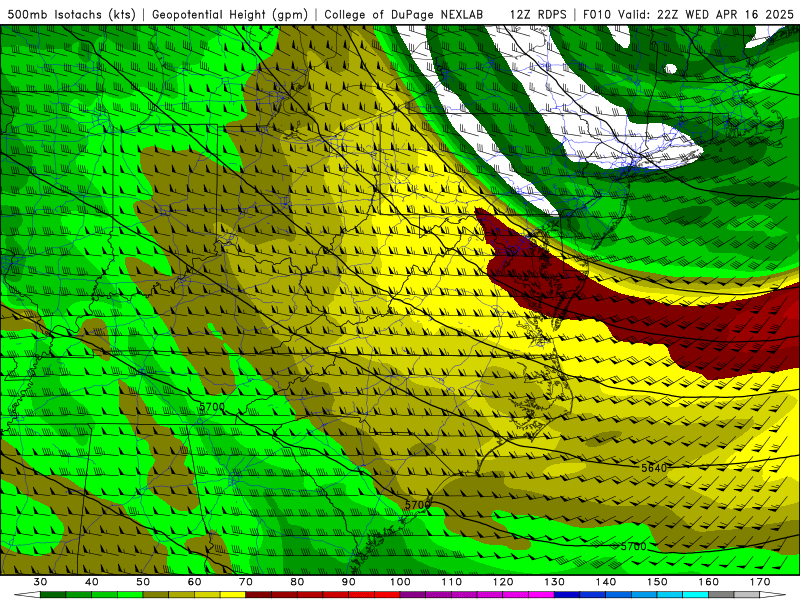Click the '130' value on the color scale
Image resolution: width=800 pixels, height=600 pixels.
pos(554,582)
